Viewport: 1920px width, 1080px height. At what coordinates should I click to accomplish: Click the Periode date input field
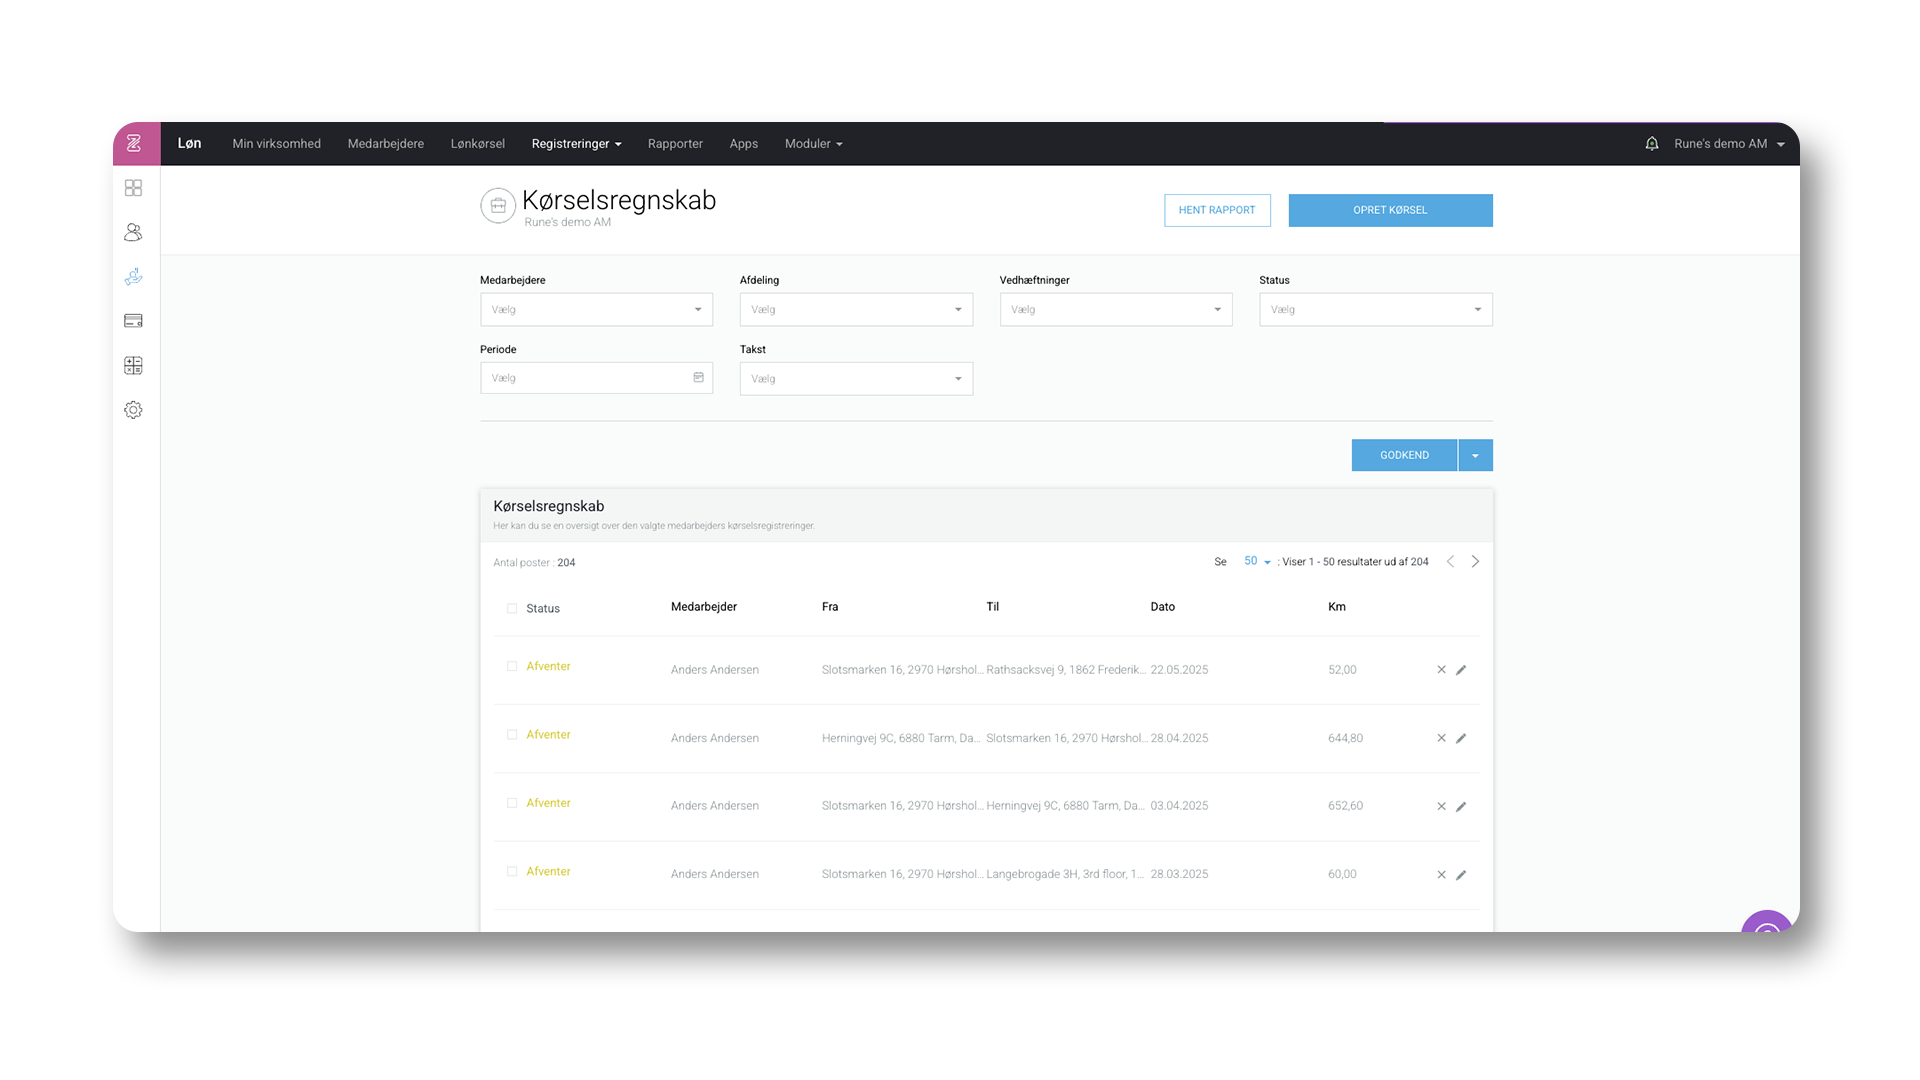(x=590, y=378)
